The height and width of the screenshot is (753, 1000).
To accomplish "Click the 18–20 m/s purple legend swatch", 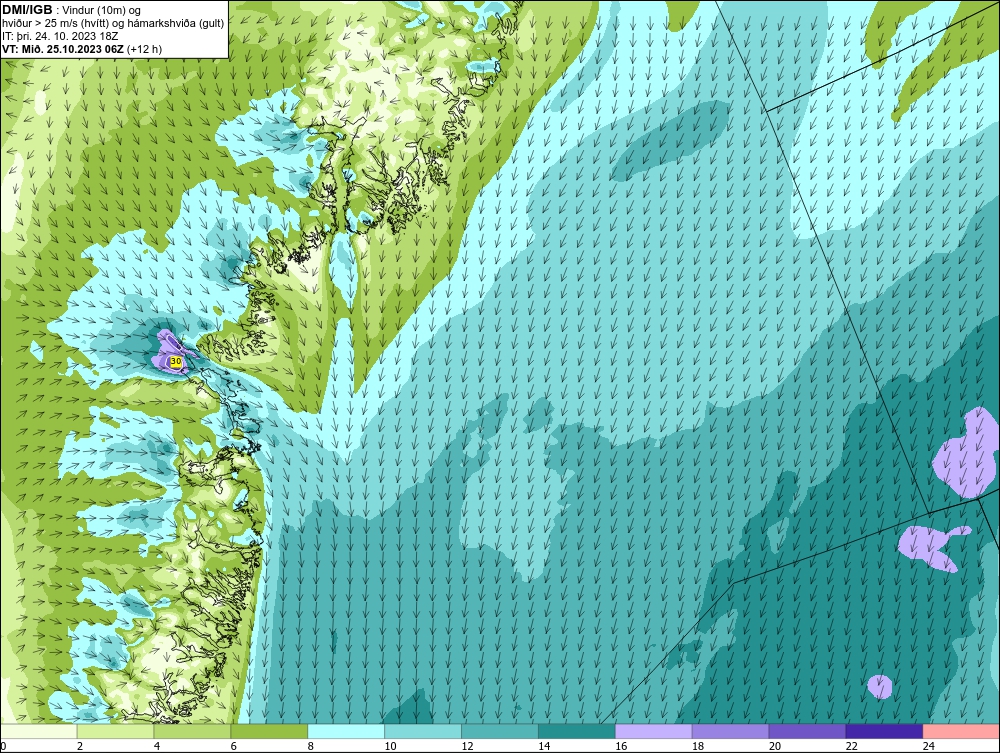I will click(x=730, y=731).
